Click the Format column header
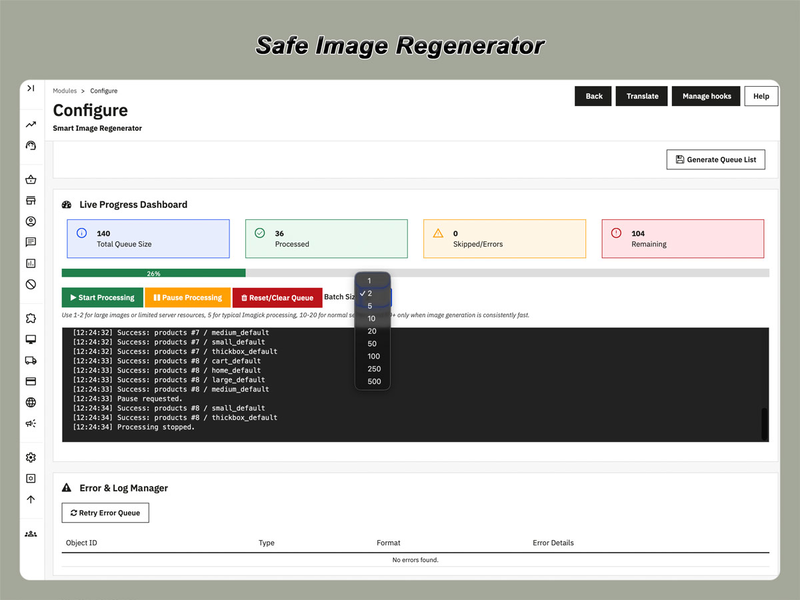 click(388, 543)
